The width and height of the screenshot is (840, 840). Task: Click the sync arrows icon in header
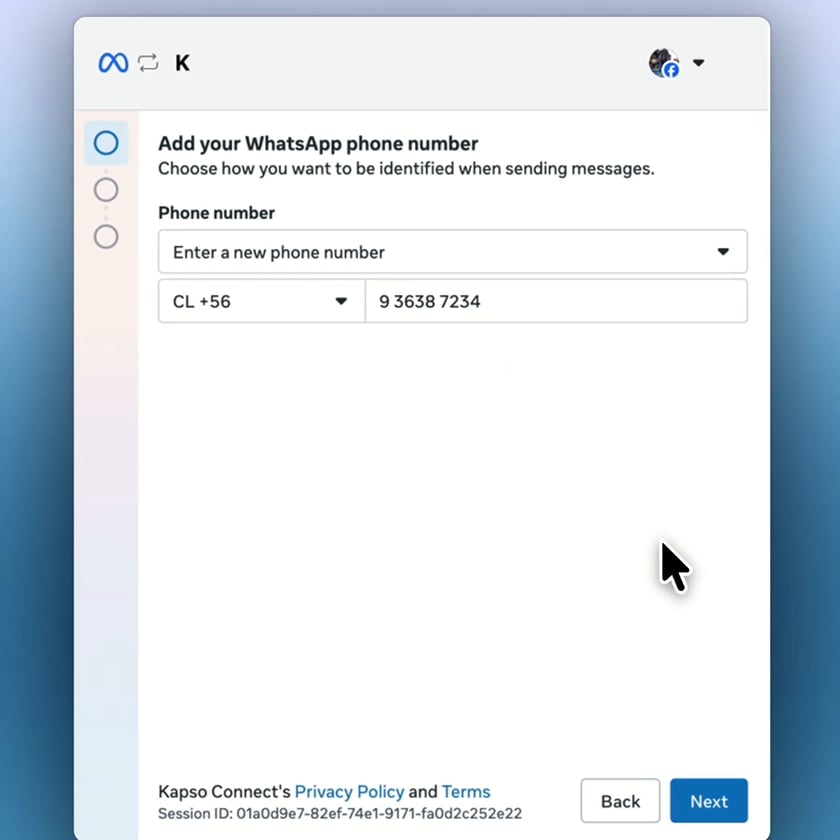tap(148, 63)
